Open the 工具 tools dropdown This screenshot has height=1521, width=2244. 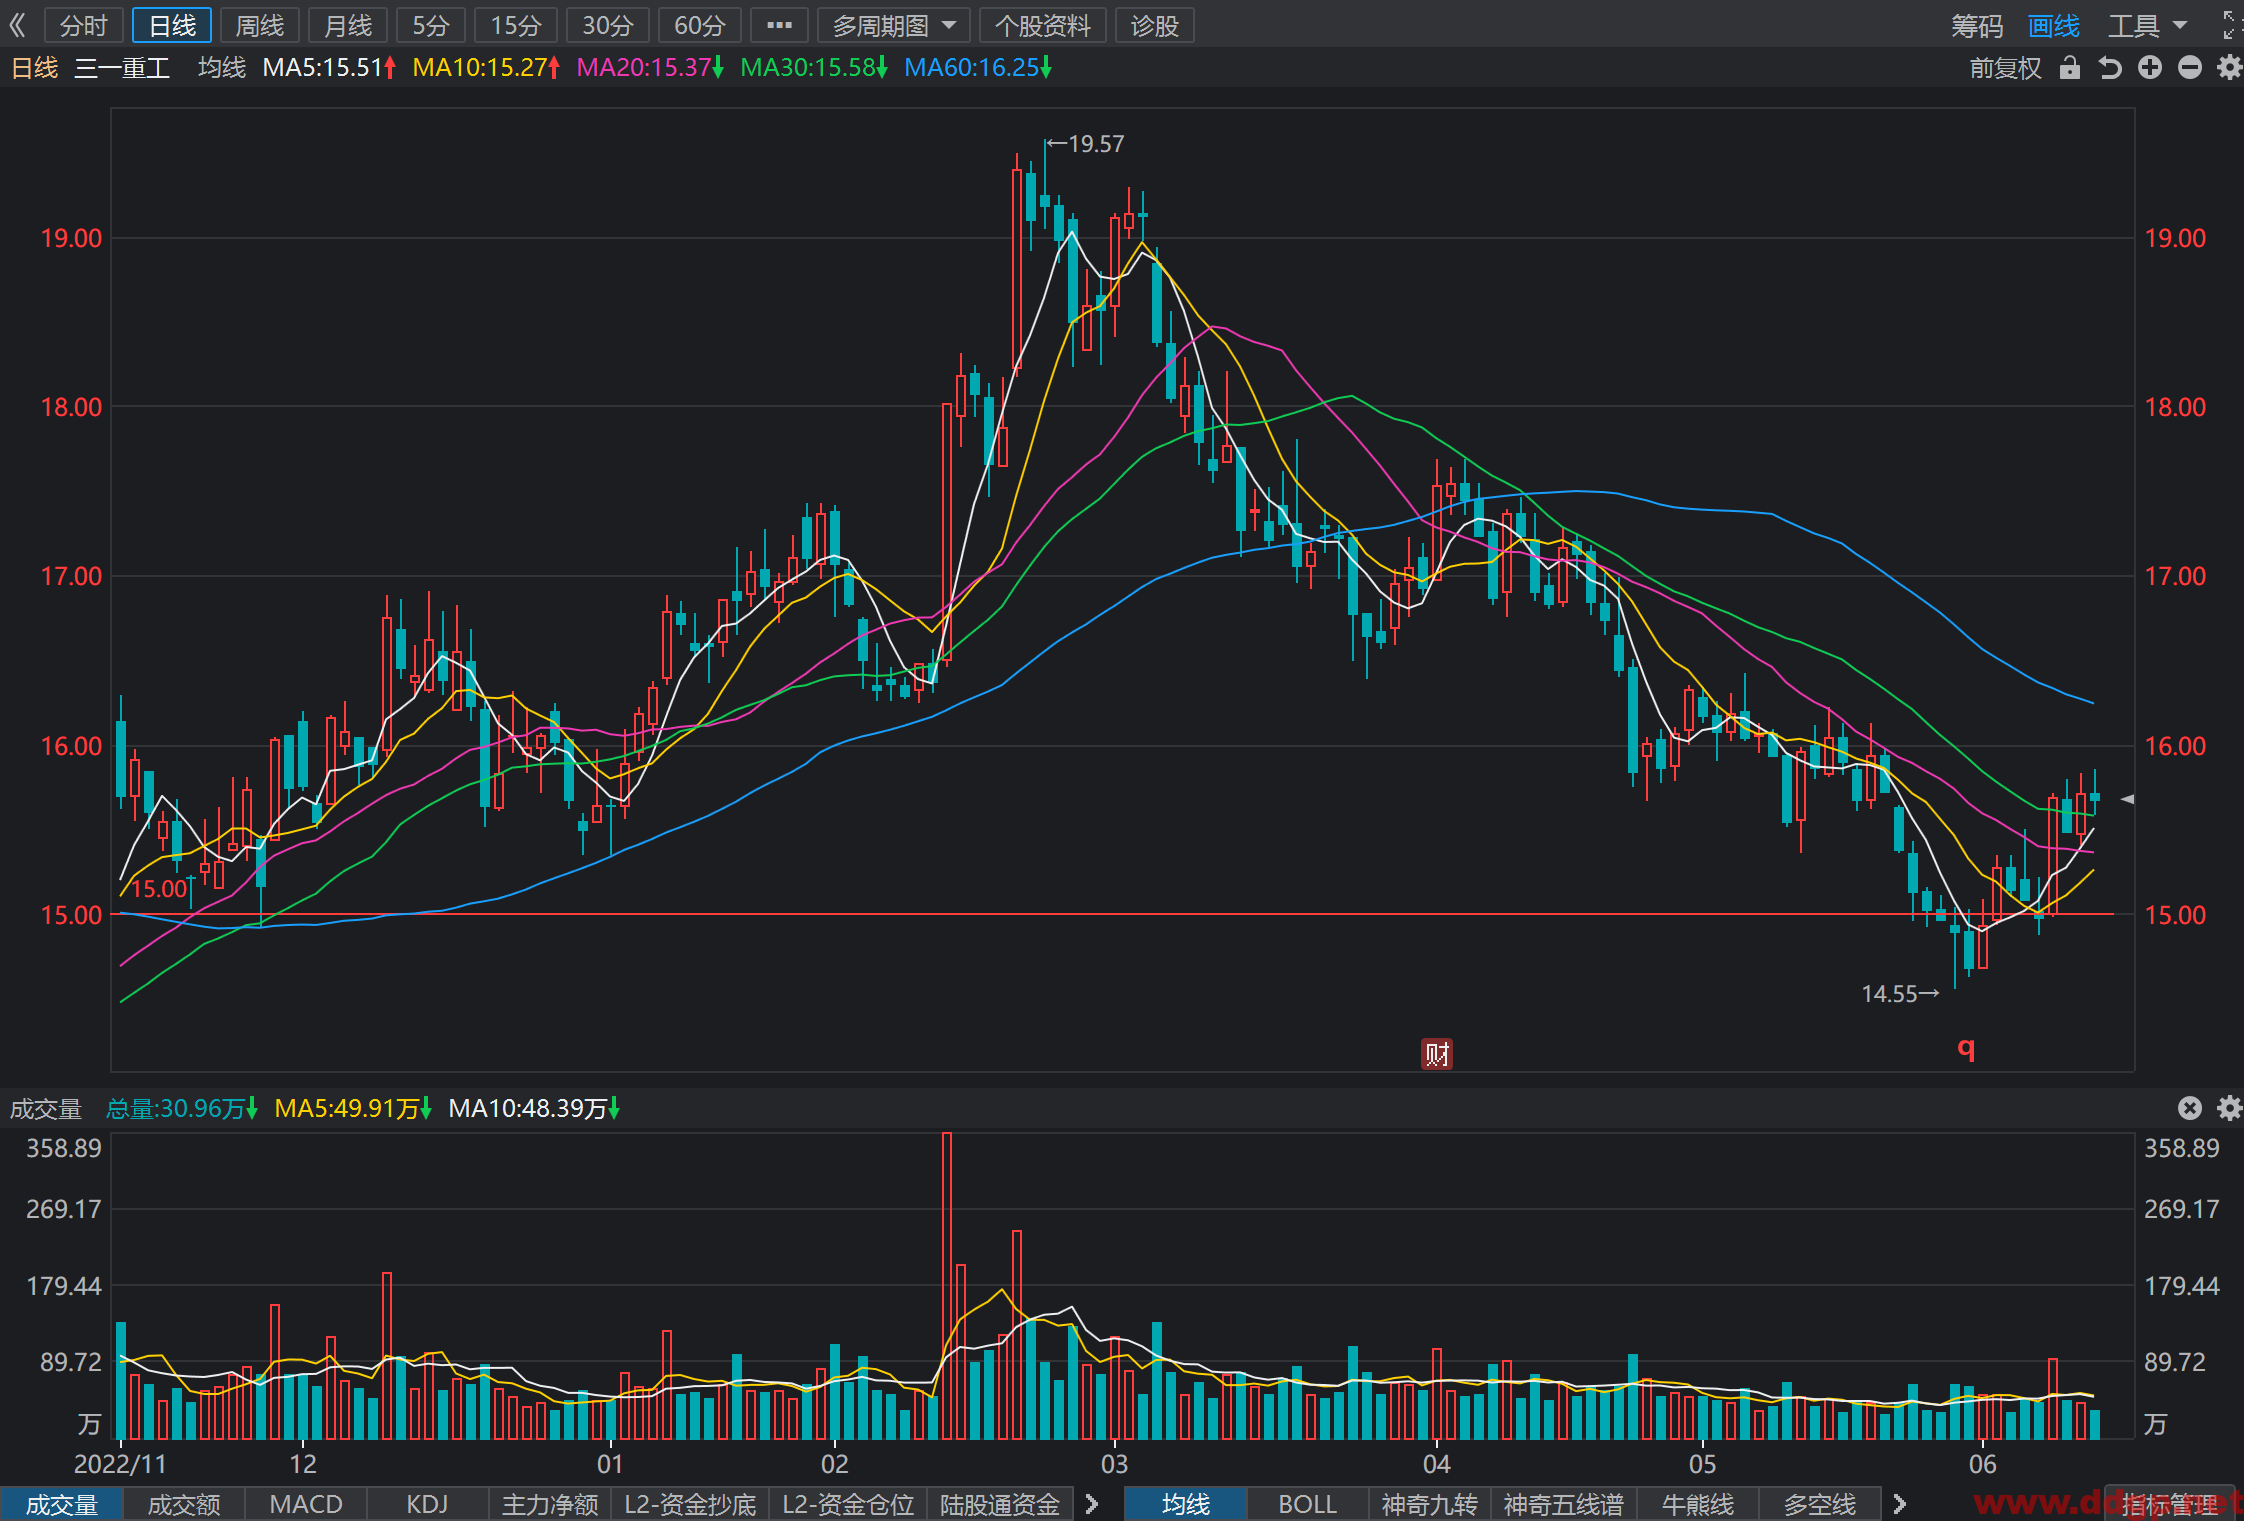pos(2147,25)
